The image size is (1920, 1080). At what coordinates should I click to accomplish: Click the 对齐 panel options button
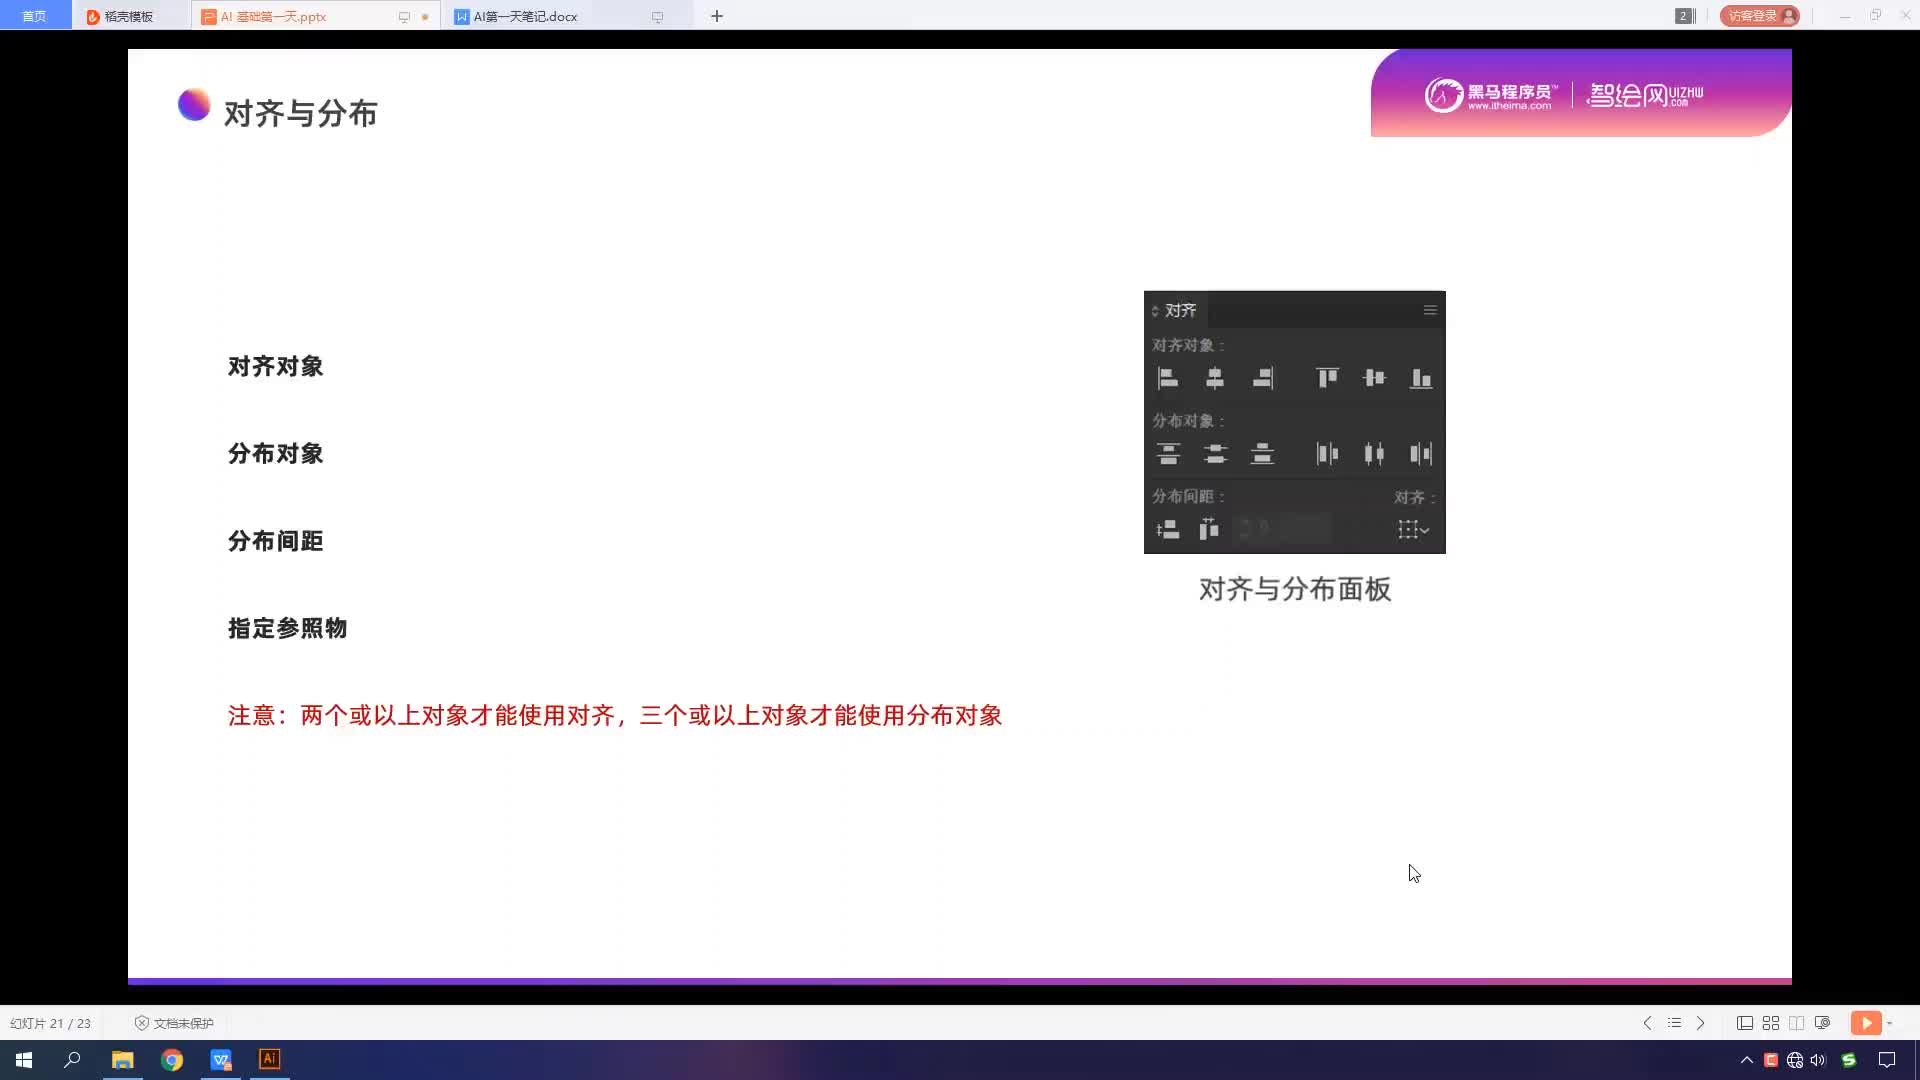pyautogui.click(x=1431, y=309)
